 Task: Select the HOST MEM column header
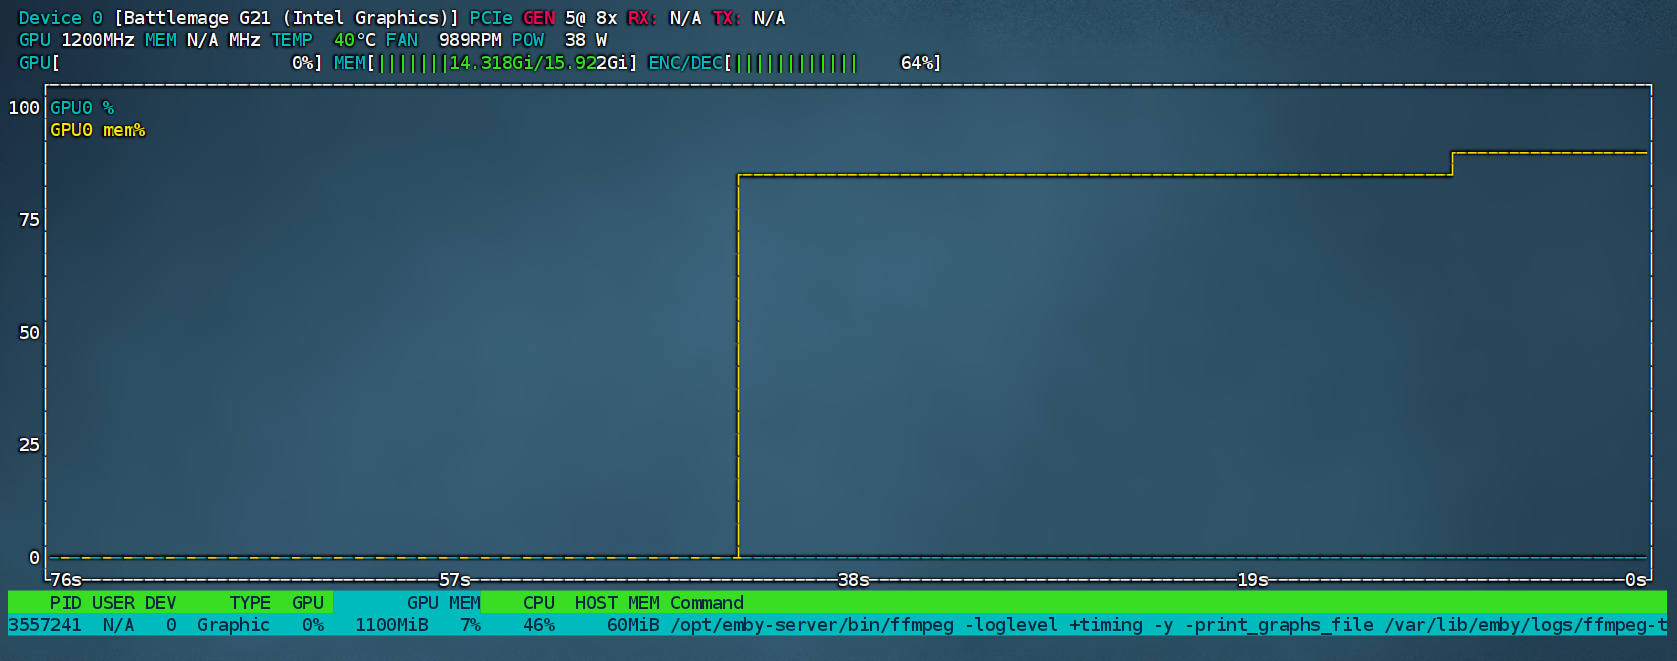click(x=616, y=603)
